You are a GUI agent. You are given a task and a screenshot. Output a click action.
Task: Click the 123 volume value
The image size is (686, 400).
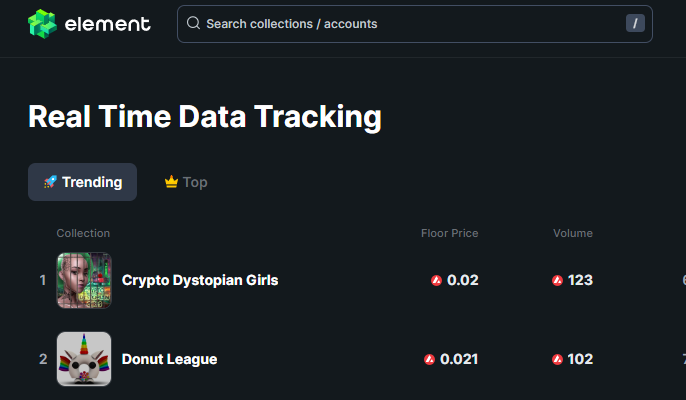(580, 280)
